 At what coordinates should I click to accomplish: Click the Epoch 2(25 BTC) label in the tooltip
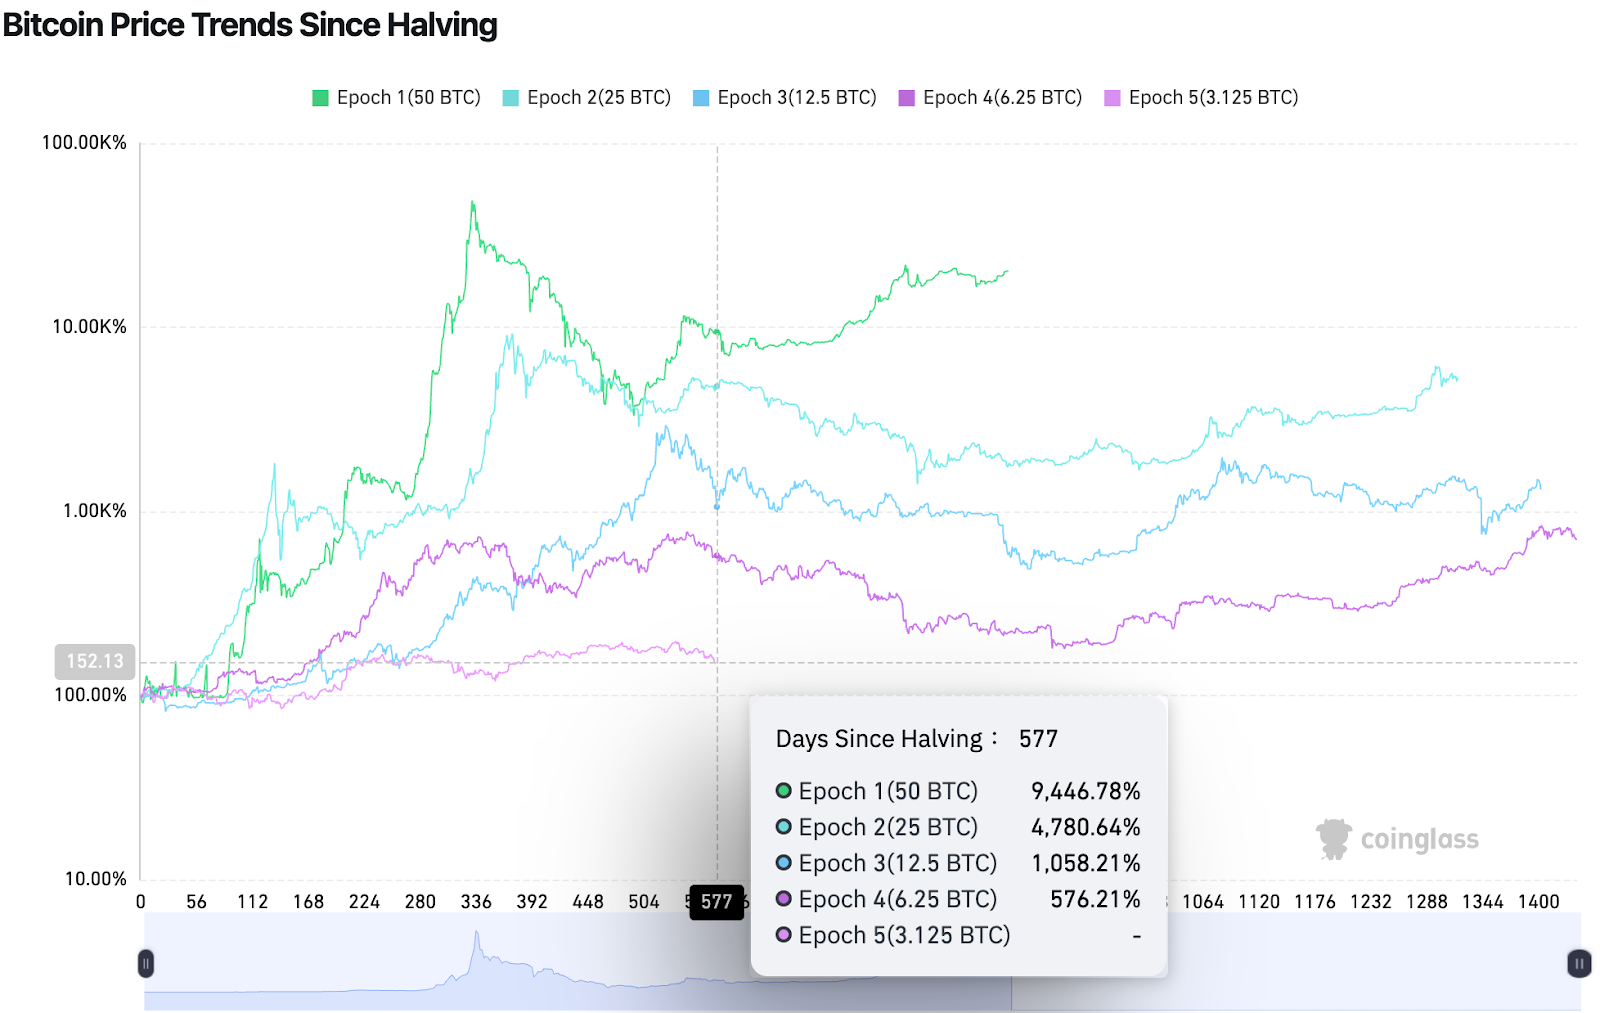click(x=888, y=827)
